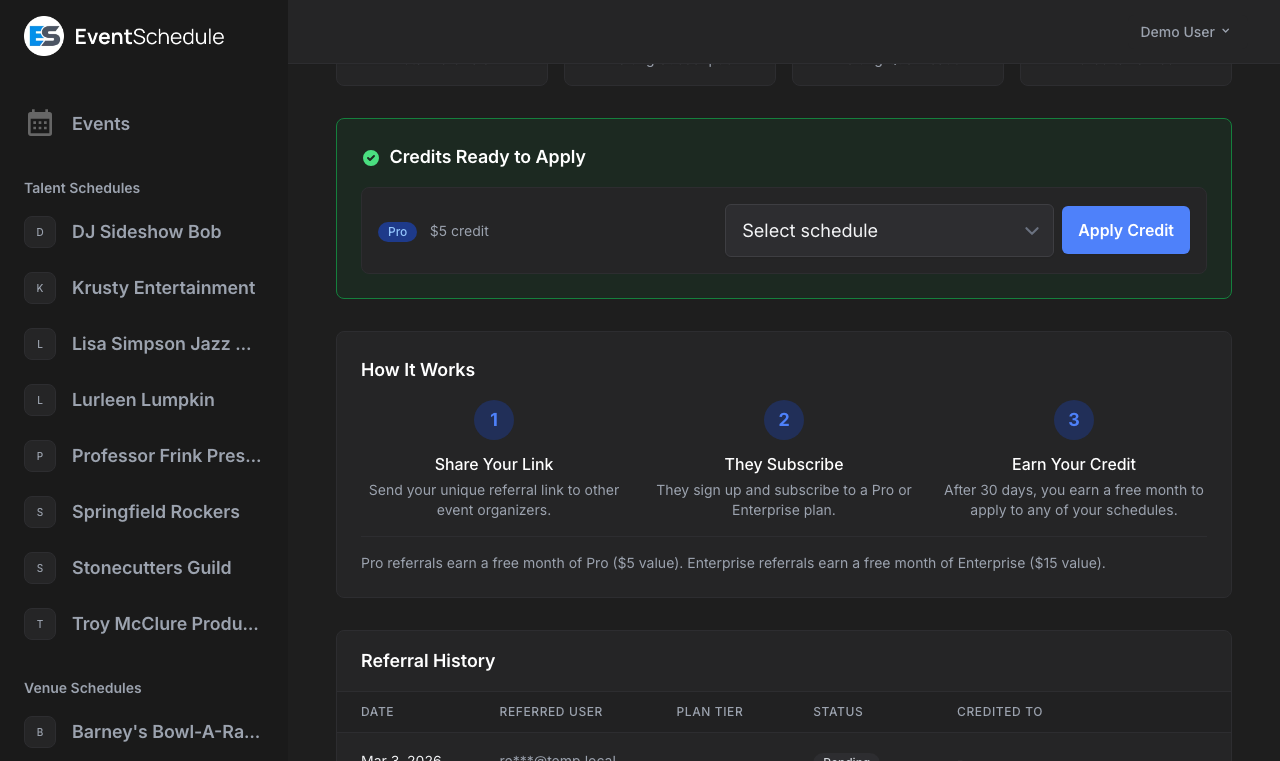The image size is (1280, 761).
Task: Click the Pro plan badge
Action: pyautogui.click(x=397, y=231)
